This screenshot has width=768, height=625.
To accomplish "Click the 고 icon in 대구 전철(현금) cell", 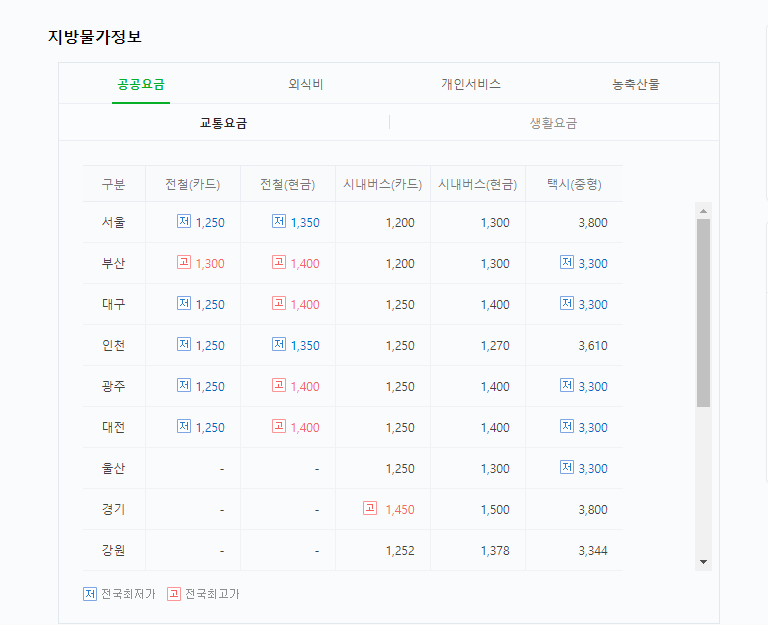I will [279, 304].
